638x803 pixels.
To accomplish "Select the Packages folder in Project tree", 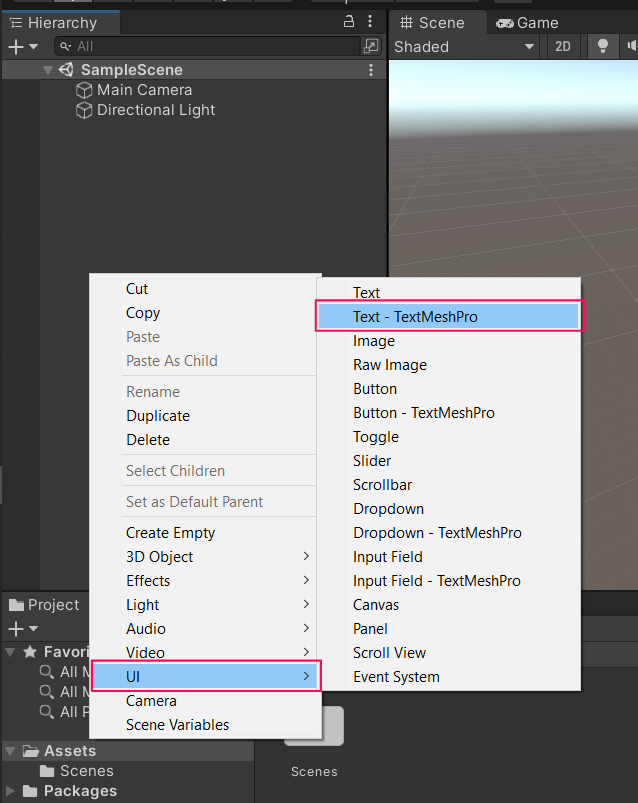I will click(70, 791).
